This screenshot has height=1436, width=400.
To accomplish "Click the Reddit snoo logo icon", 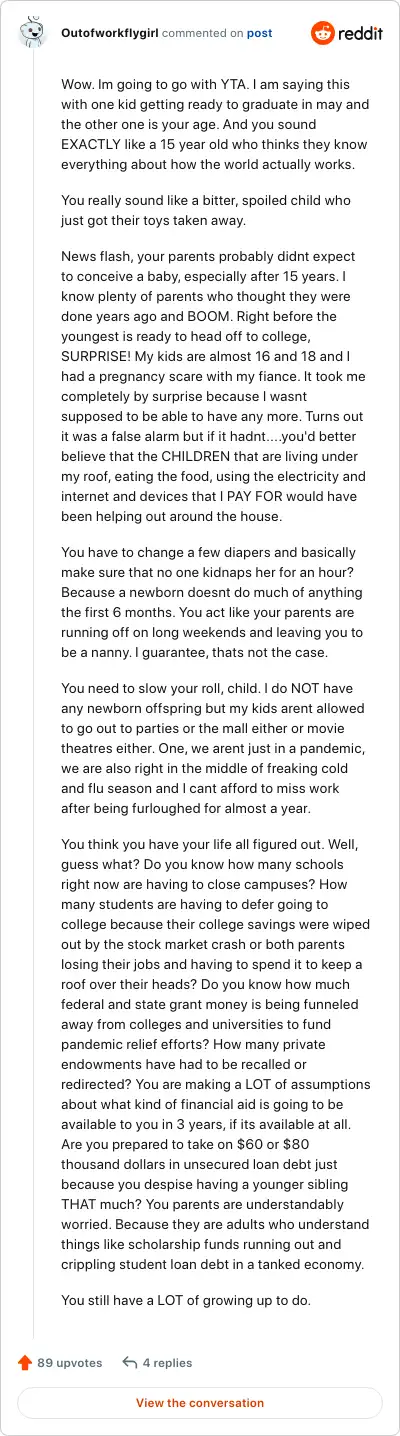I will coord(323,33).
